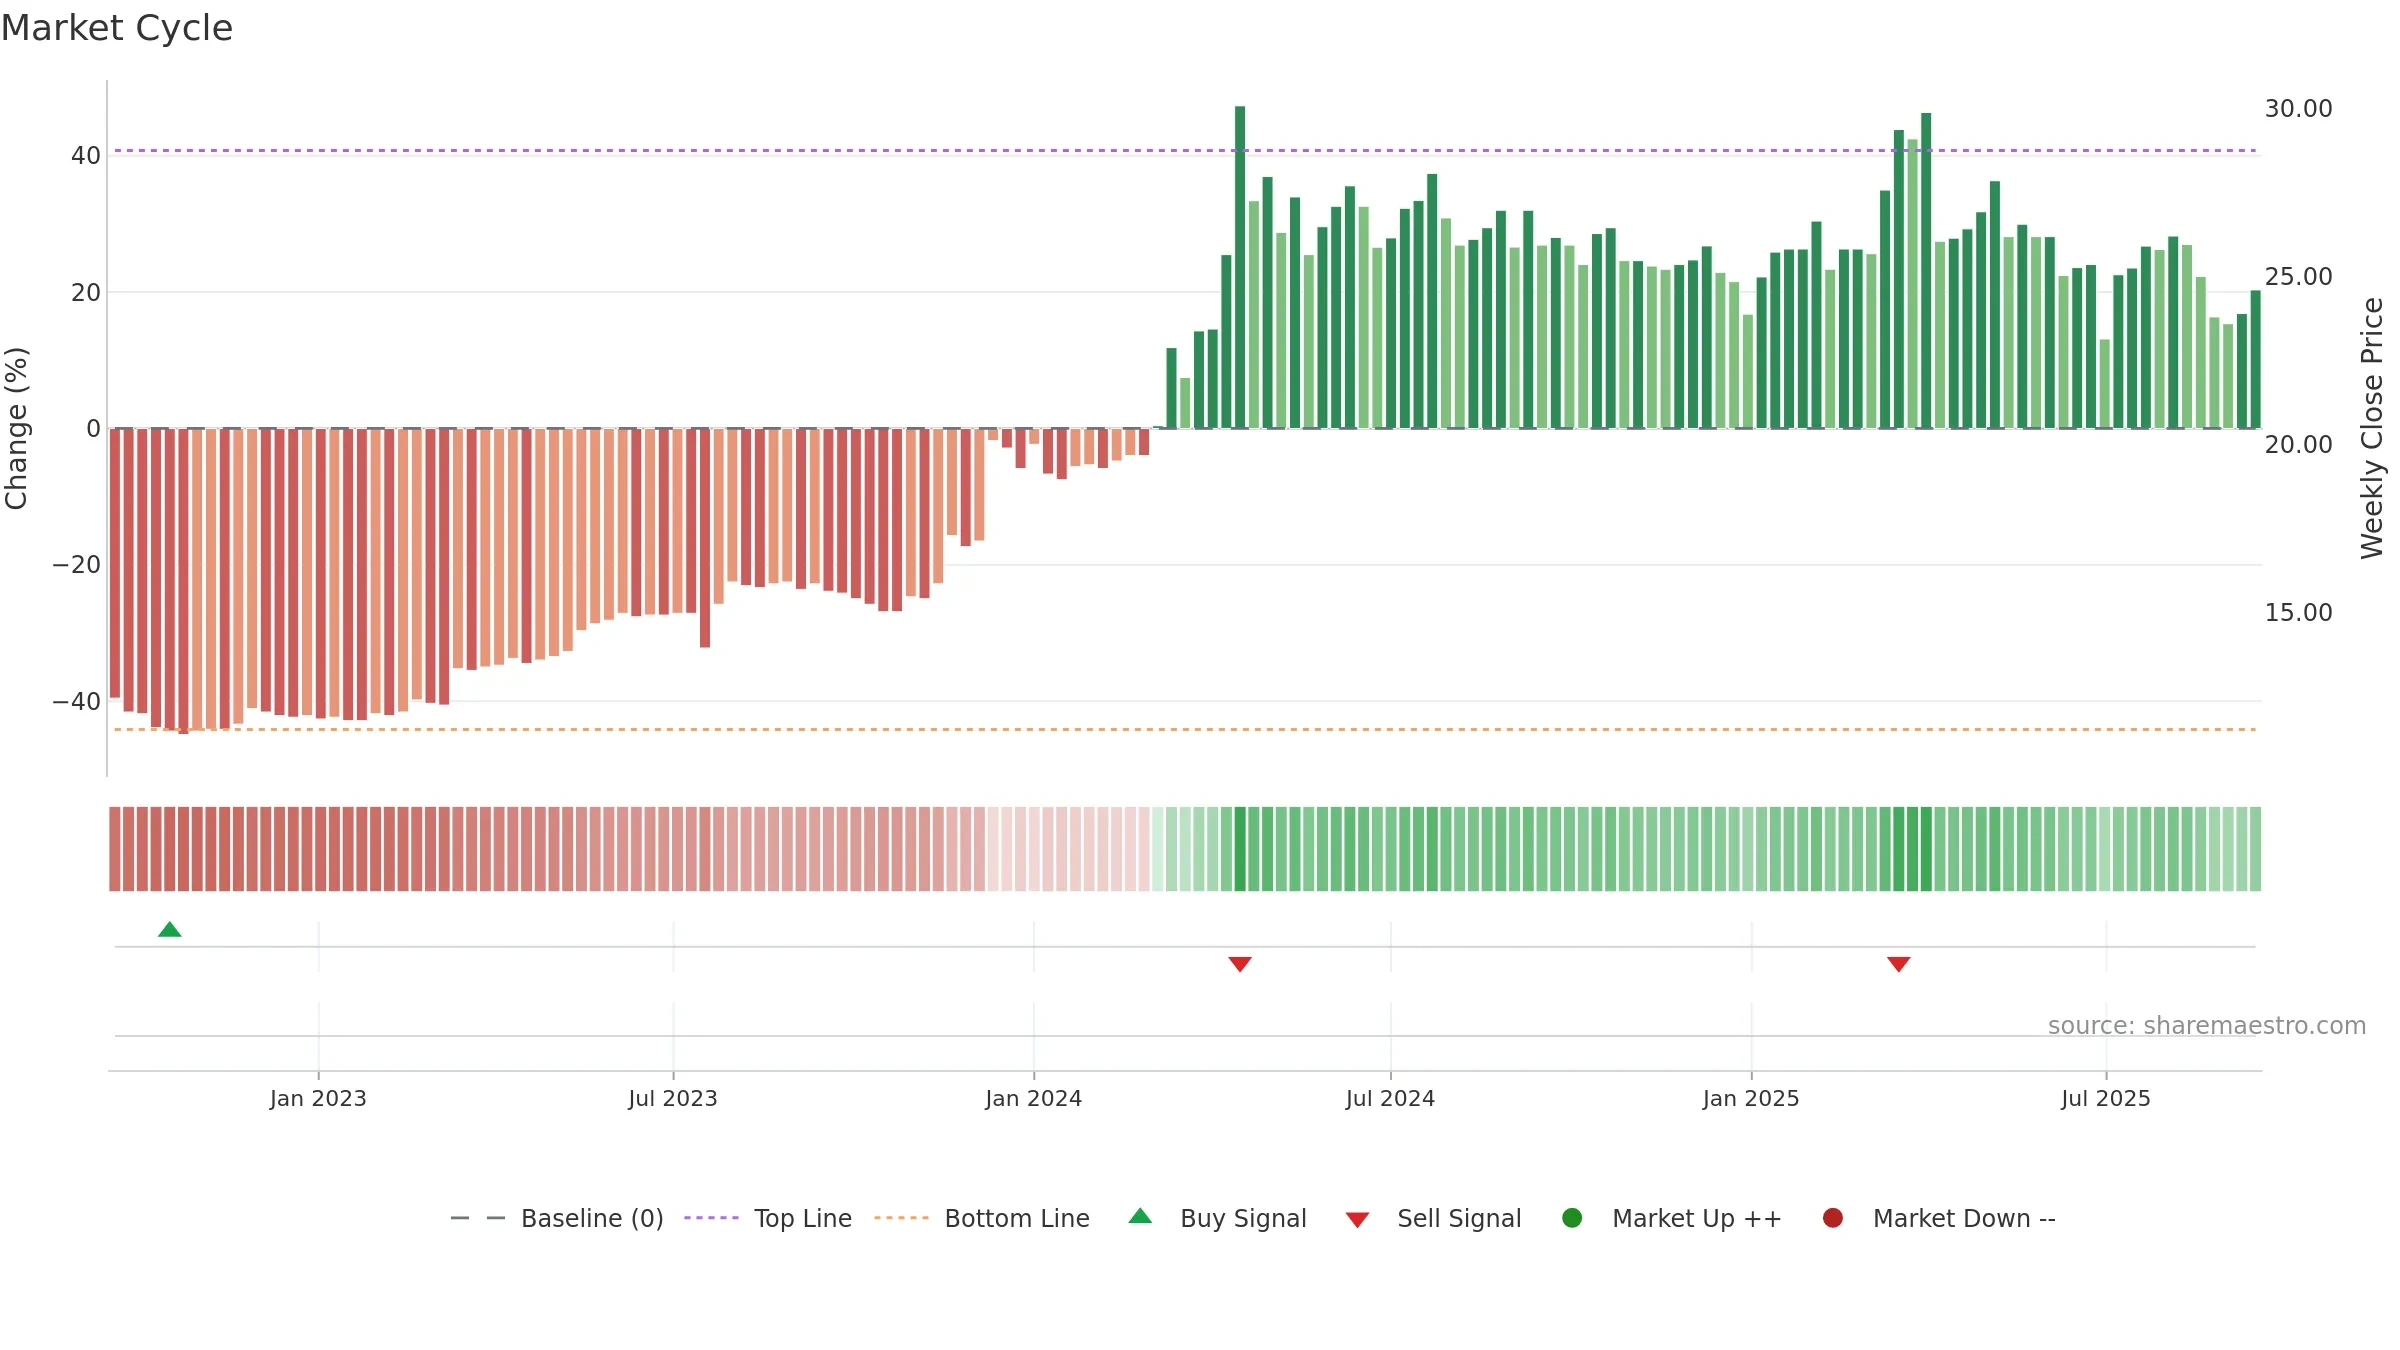The width and height of the screenshot is (2400, 1350).
Task: Click the Market Cycle chart title
Action: (x=117, y=28)
